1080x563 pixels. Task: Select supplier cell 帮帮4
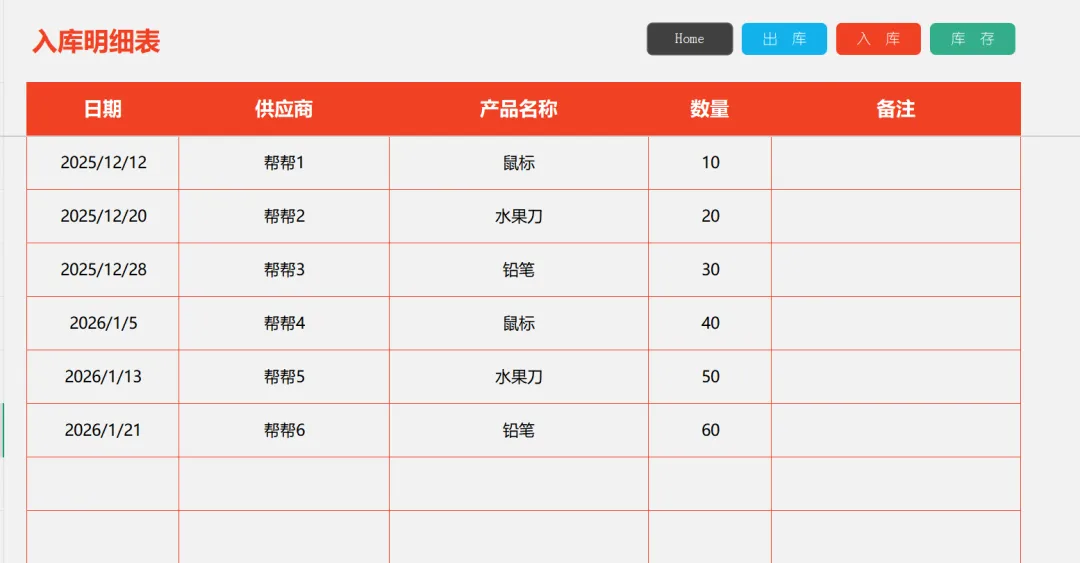pos(284,323)
